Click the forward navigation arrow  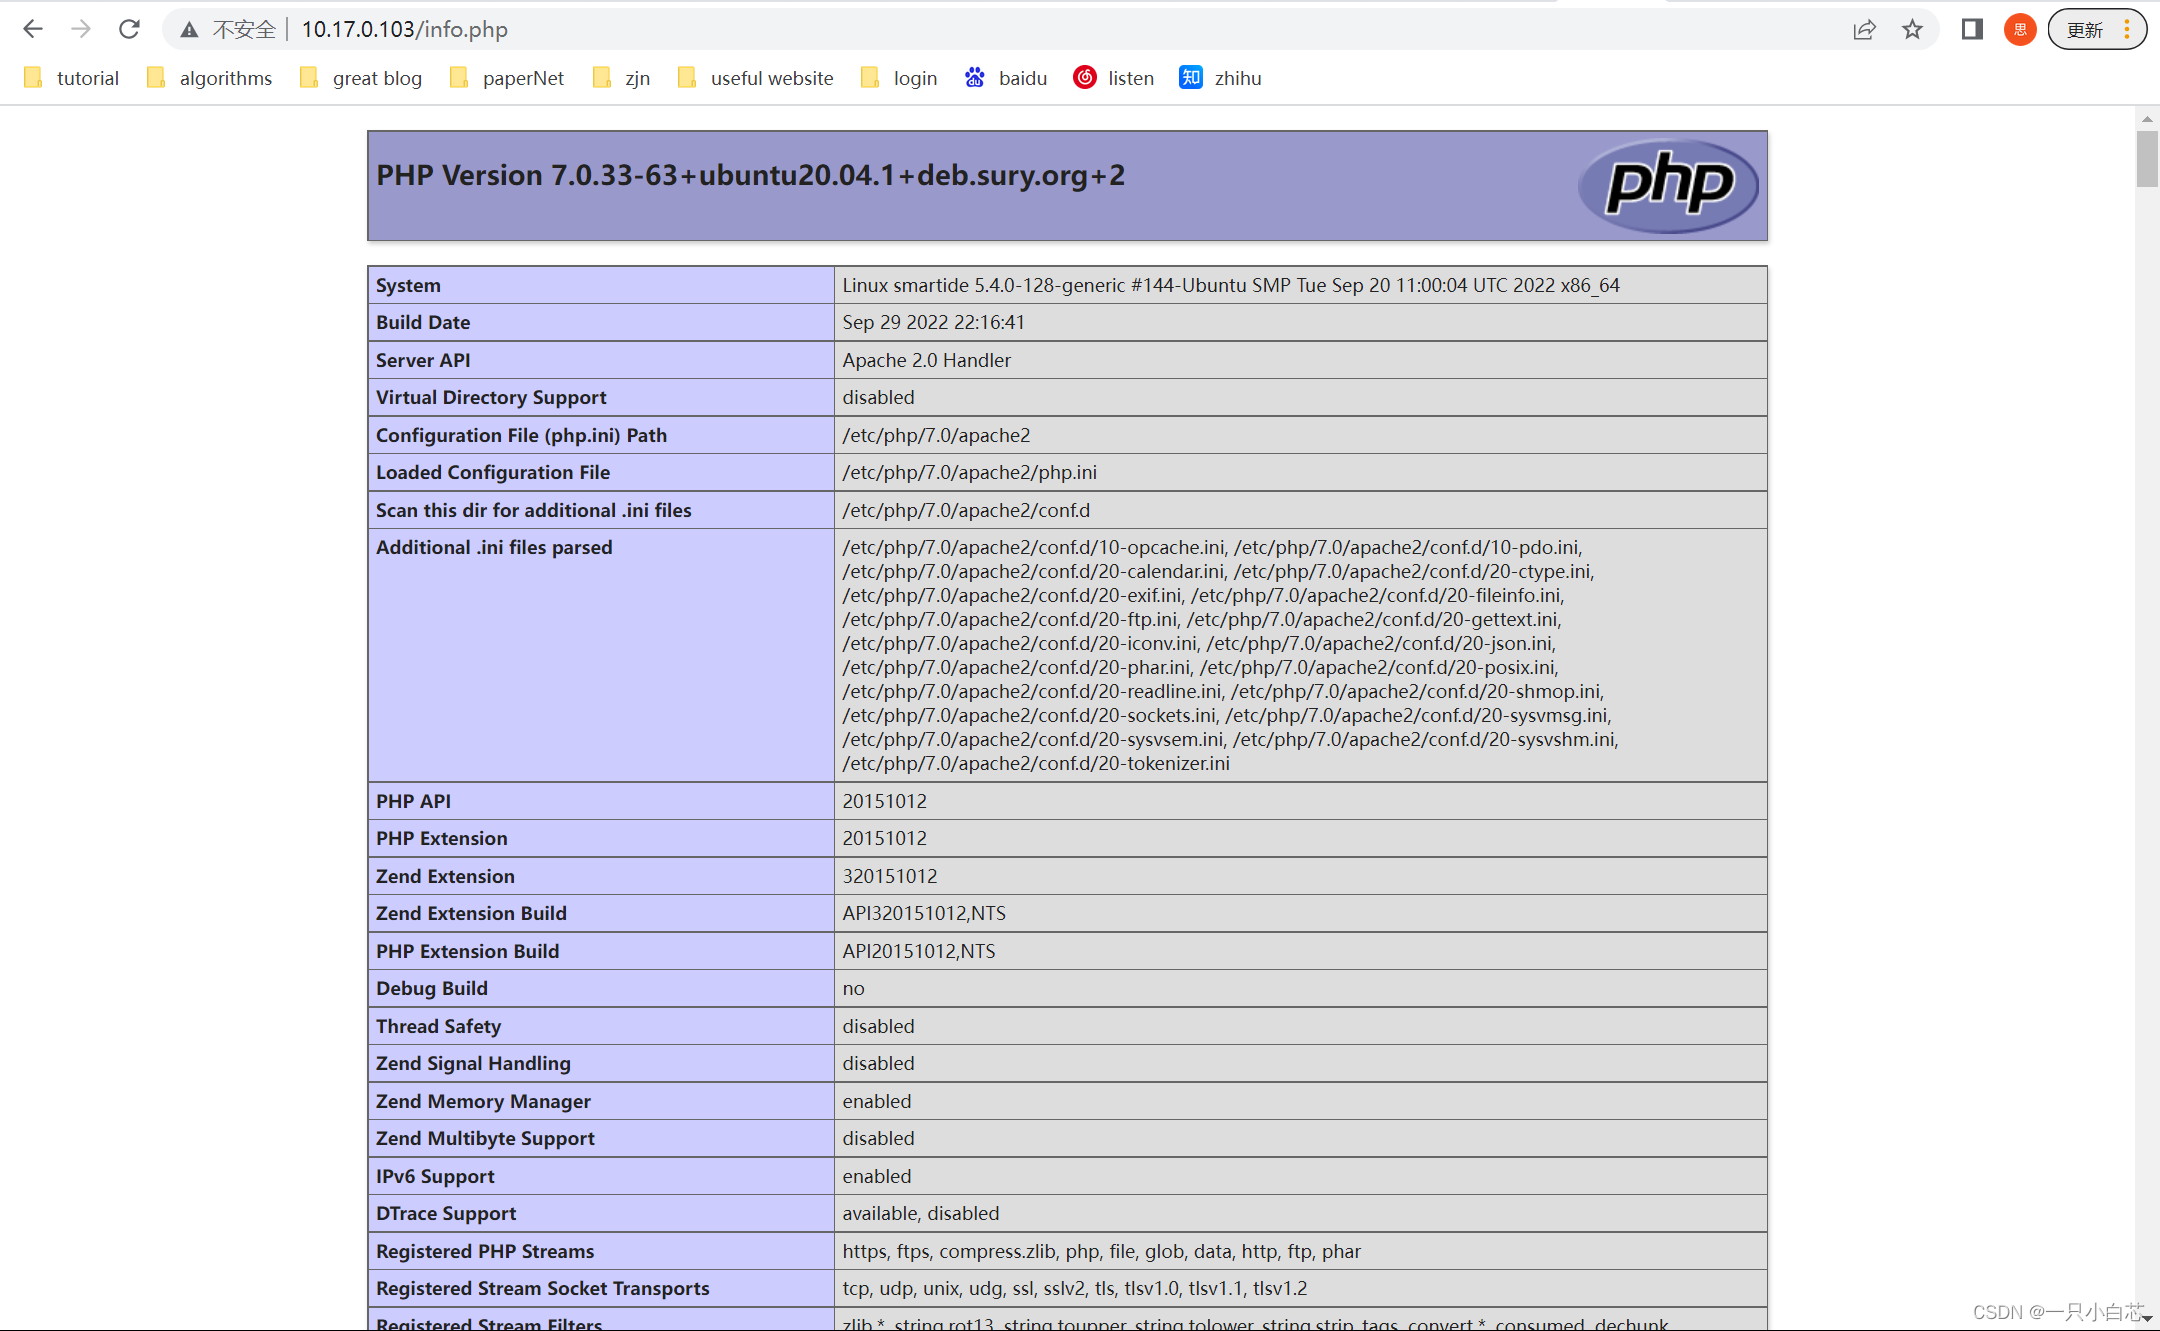tap(81, 29)
